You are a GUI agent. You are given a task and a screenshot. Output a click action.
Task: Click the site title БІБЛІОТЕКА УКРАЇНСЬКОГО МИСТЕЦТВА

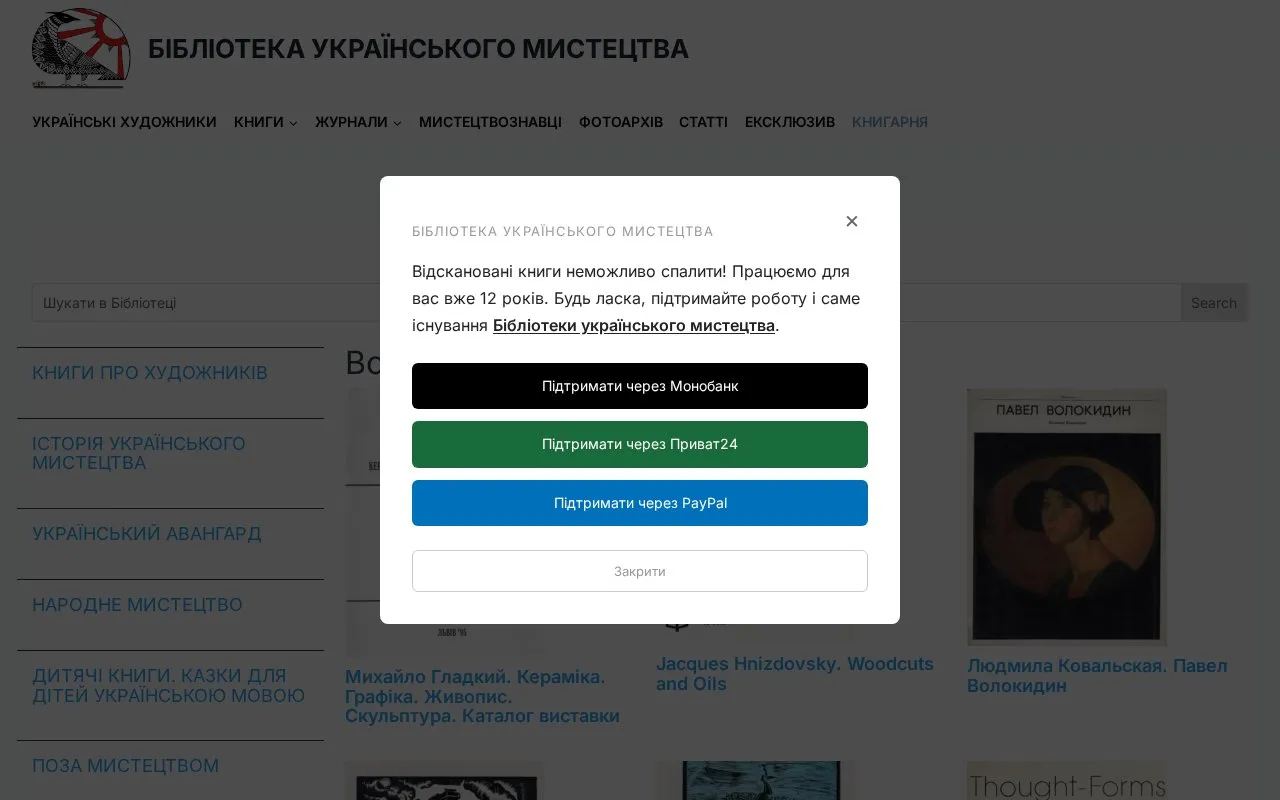[418, 49]
